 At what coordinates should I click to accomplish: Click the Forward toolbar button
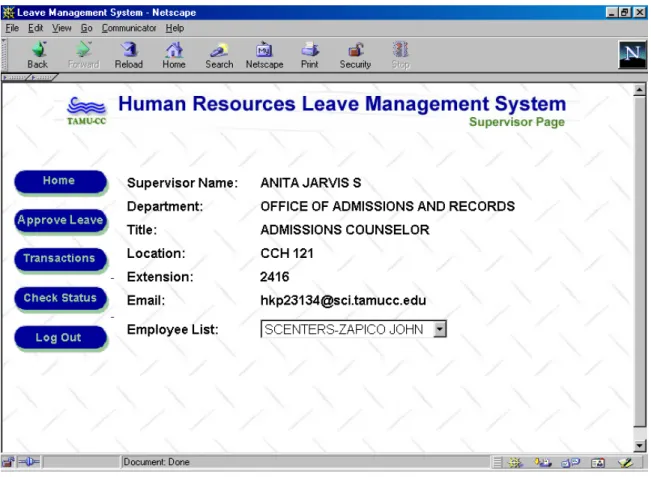[x=83, y=55]
